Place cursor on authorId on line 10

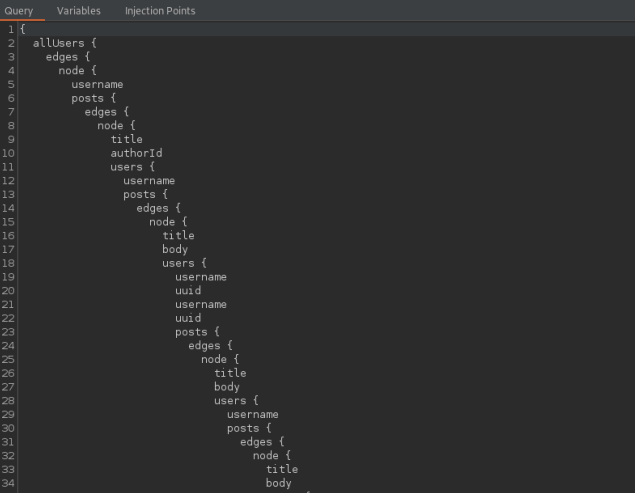click(x=136, y=153)
